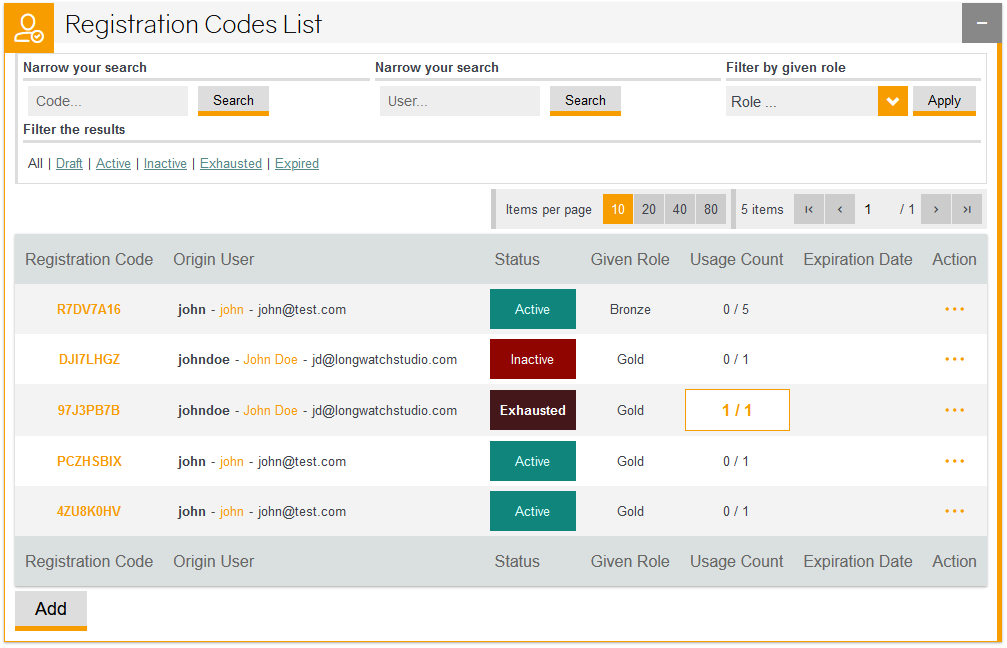
Task: Open actions menu for code DJI7LHGZ
Action: tap(954, 359)
